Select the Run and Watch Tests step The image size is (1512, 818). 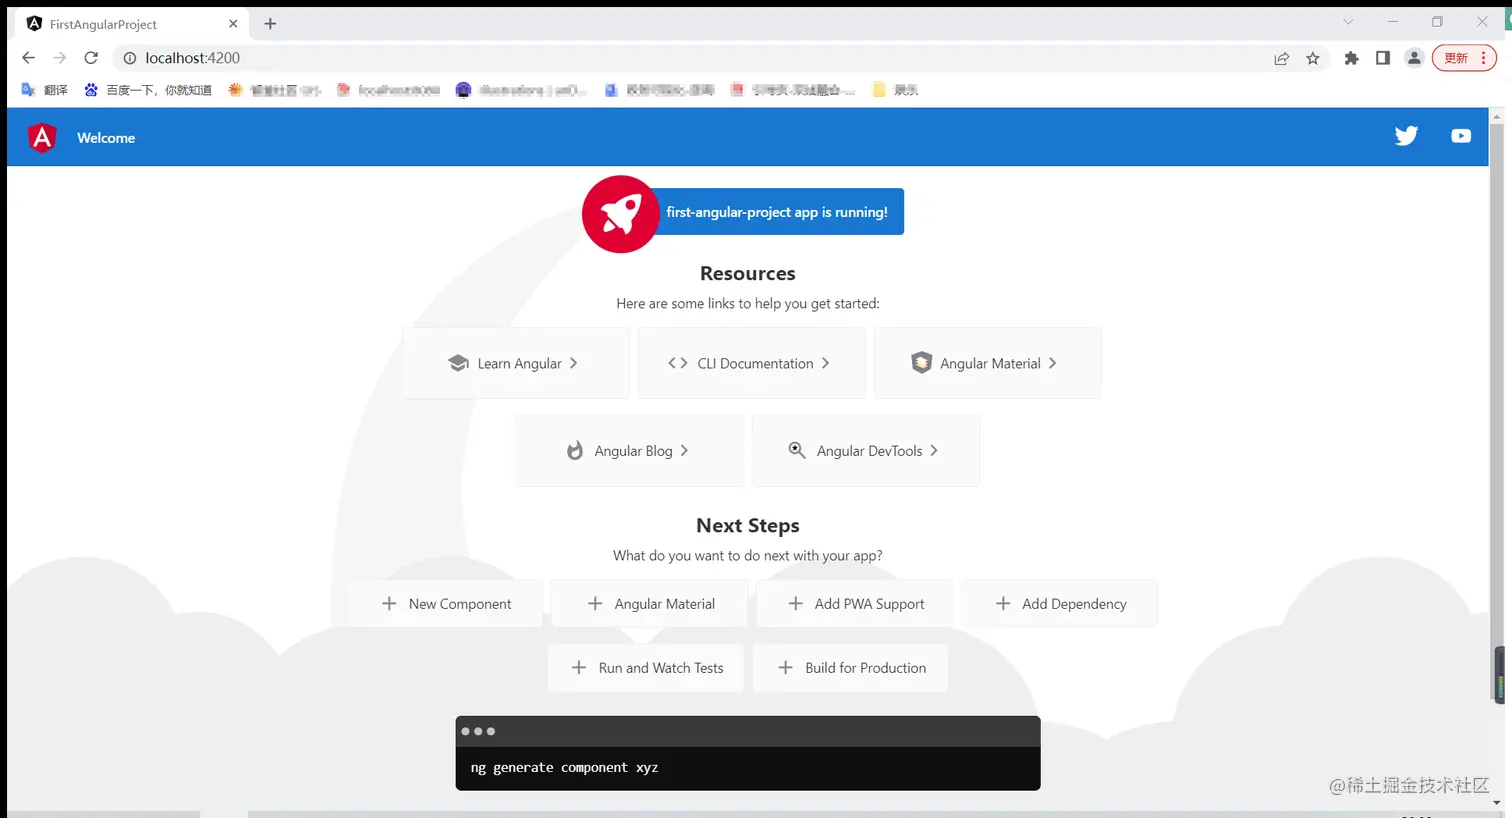646,668
